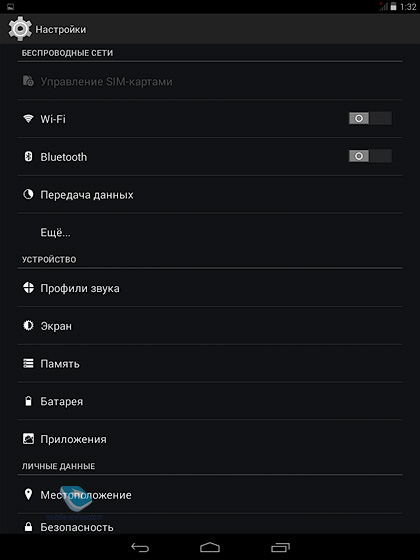Tap the Местоположение location pin icon
420x560 pixels.
tap(28, 494)
